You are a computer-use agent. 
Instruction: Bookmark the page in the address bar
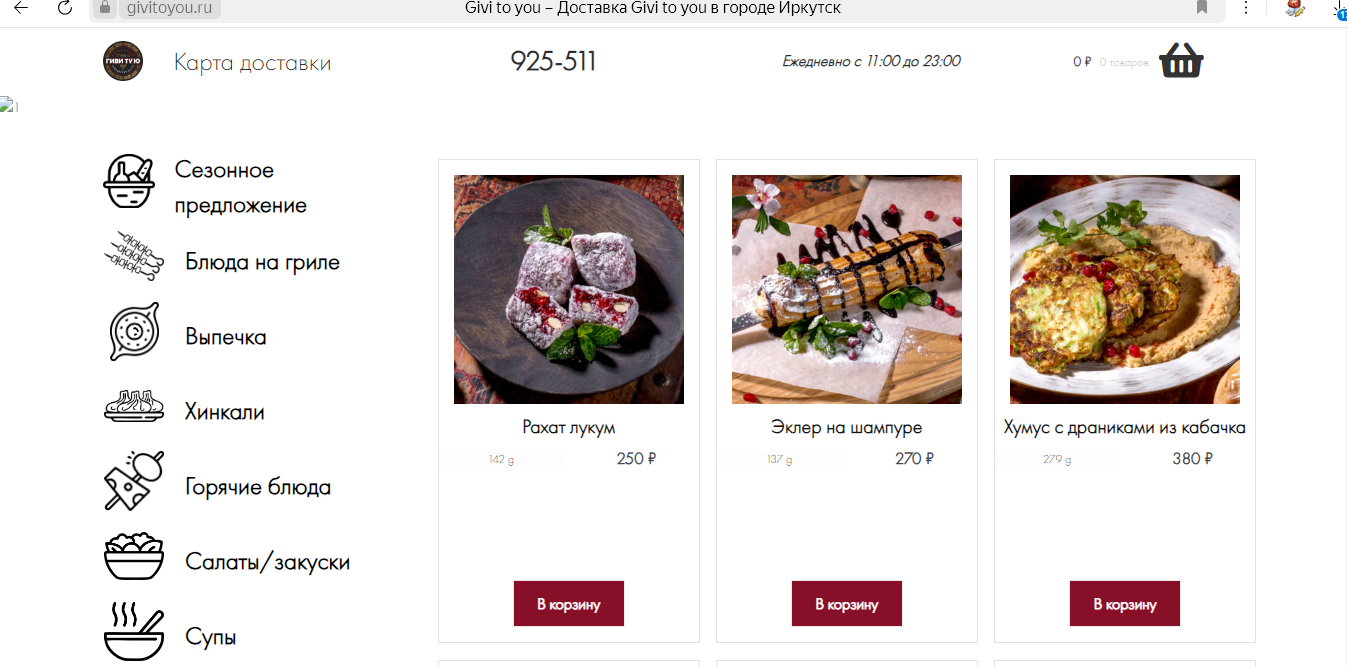(1202, 8)
